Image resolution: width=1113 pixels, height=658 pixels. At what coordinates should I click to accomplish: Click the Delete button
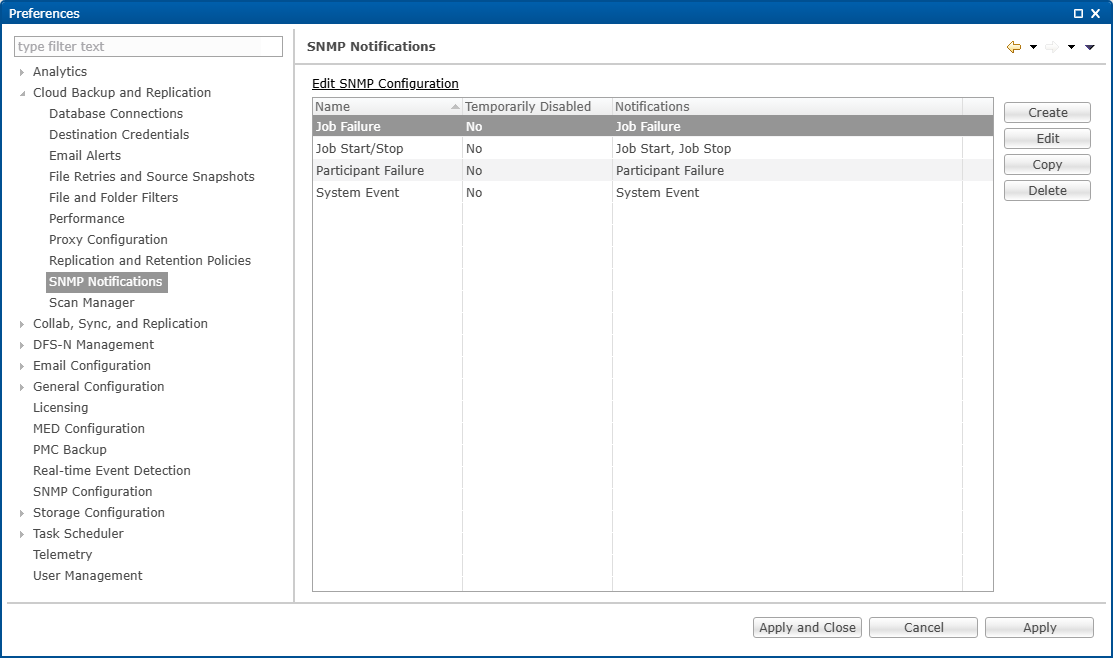pos(1047,190)
